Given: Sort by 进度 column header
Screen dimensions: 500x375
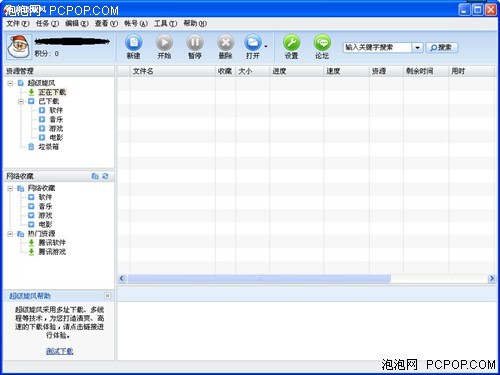Looking at the screenshot, I should (x=296, y=71).
